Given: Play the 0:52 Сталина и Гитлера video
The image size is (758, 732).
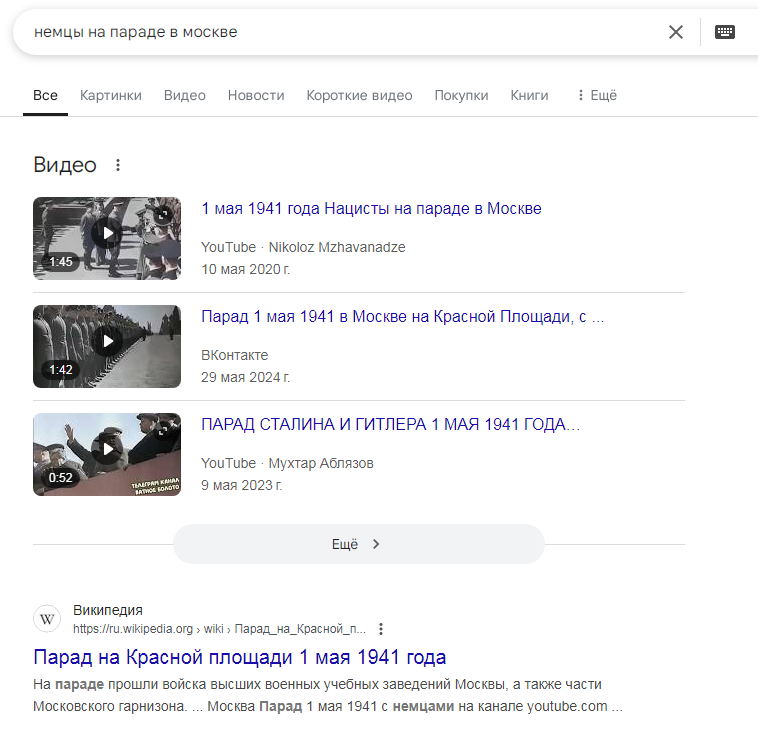Looking at the screenshot, I should coord(107,454).
